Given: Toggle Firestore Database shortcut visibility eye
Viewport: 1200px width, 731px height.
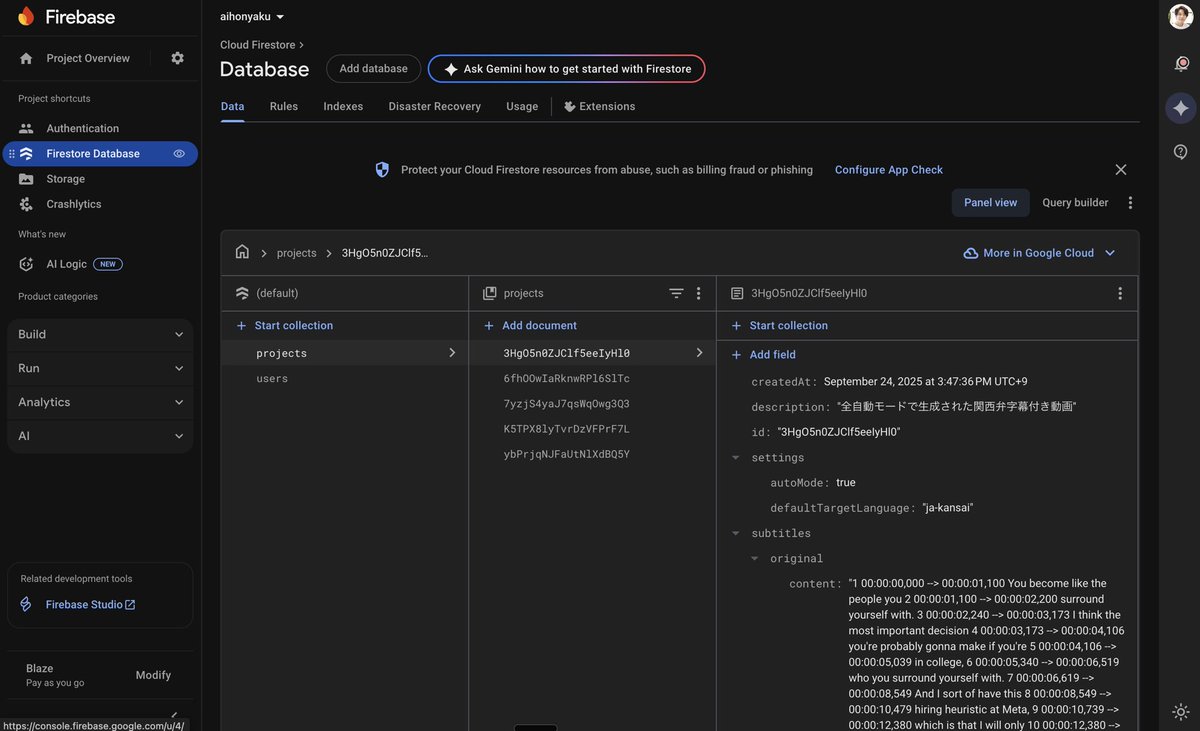Looking at the screenshot, I should tap(179, 154).
